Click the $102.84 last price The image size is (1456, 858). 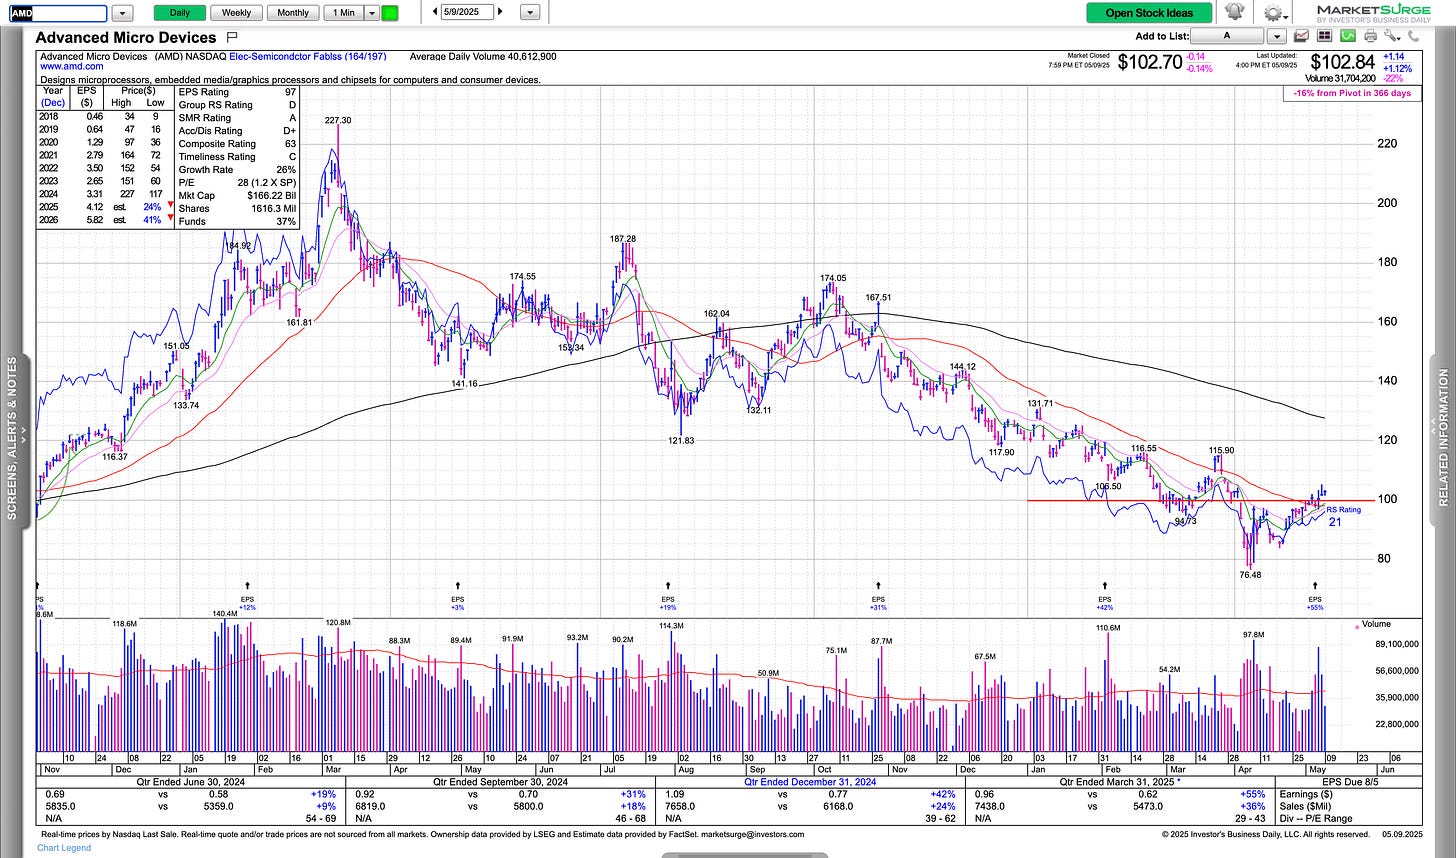1343,62
